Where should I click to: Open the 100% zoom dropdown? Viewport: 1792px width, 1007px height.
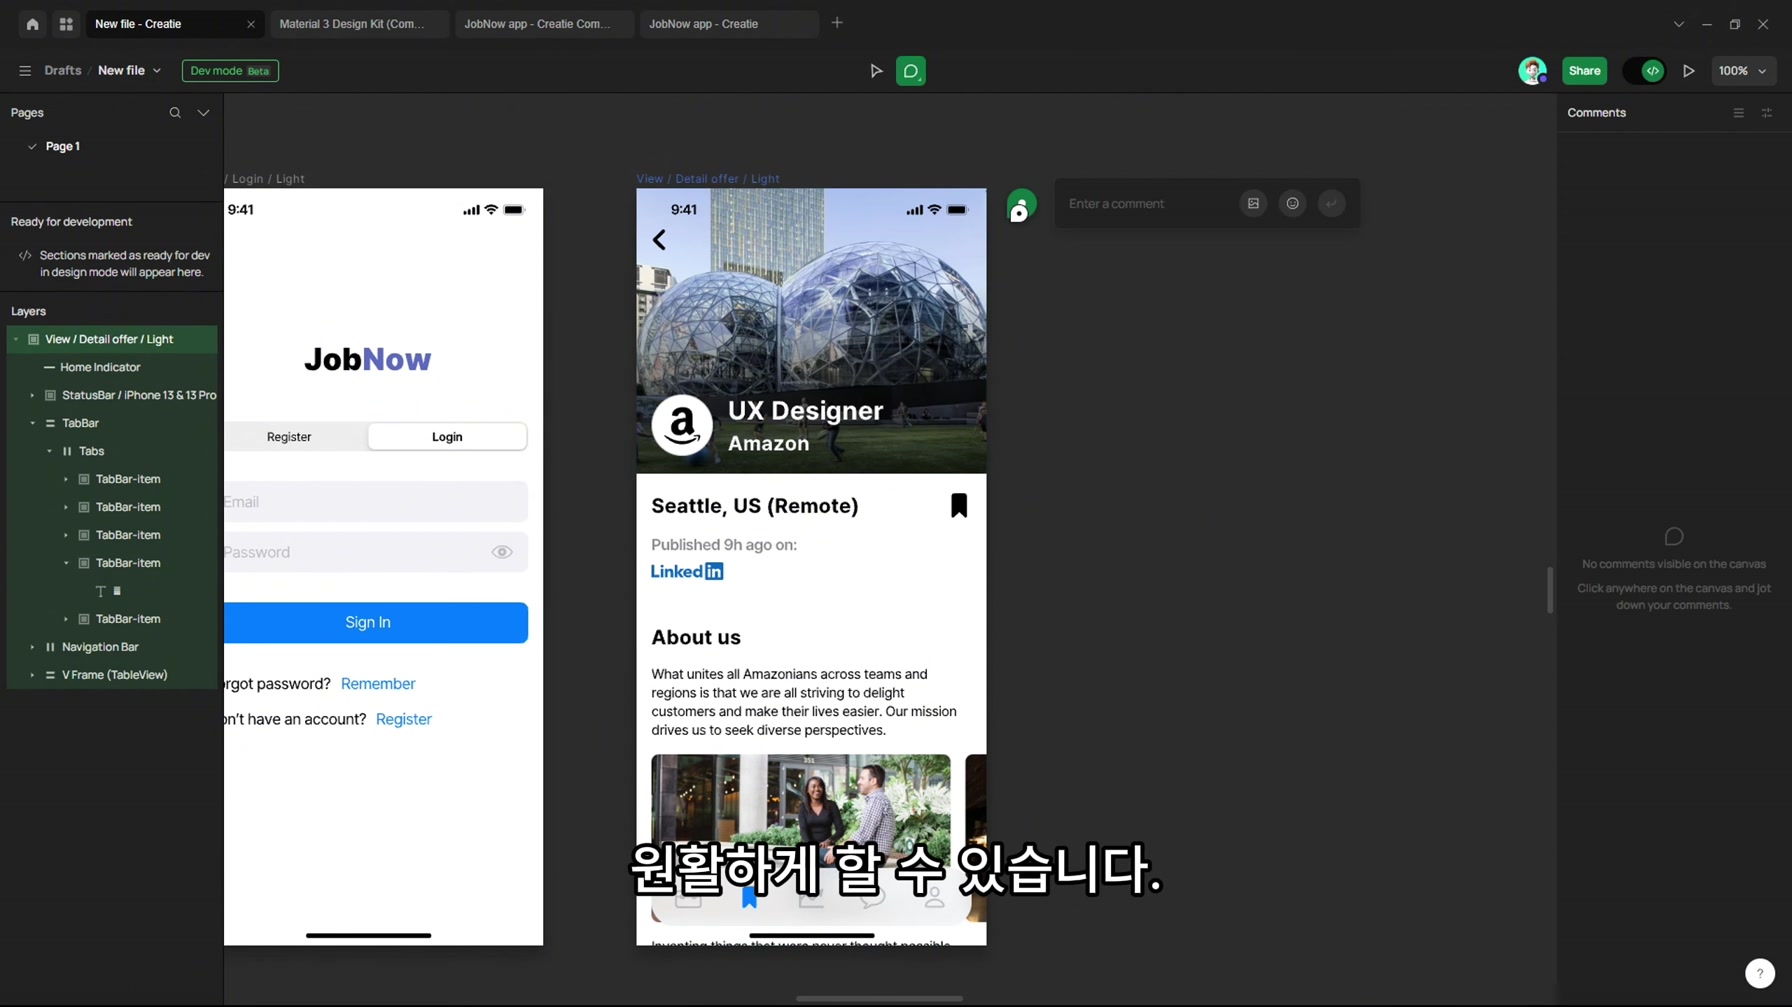[x=1743, y=71]
